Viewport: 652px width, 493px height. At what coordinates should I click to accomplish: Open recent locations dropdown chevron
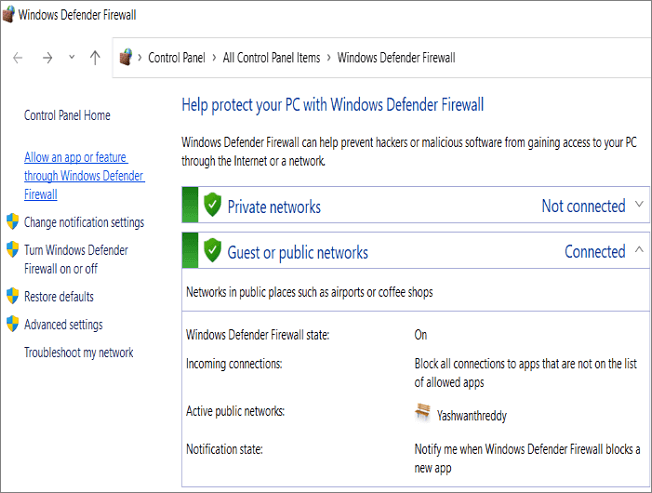71,58
